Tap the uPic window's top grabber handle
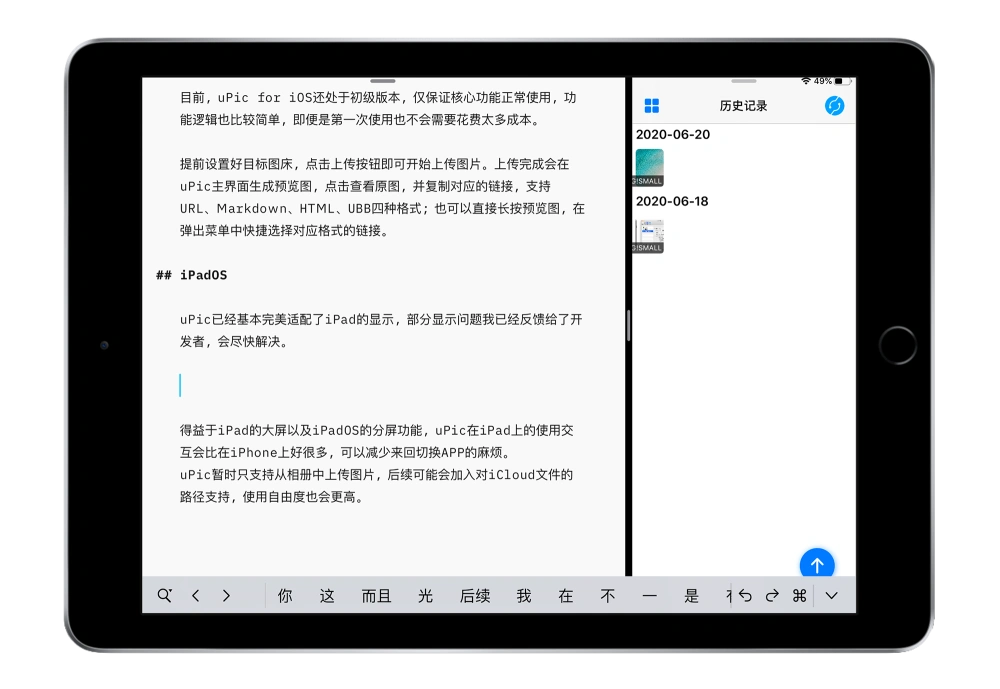The image size is (1000, 689). tap(744, 81)
